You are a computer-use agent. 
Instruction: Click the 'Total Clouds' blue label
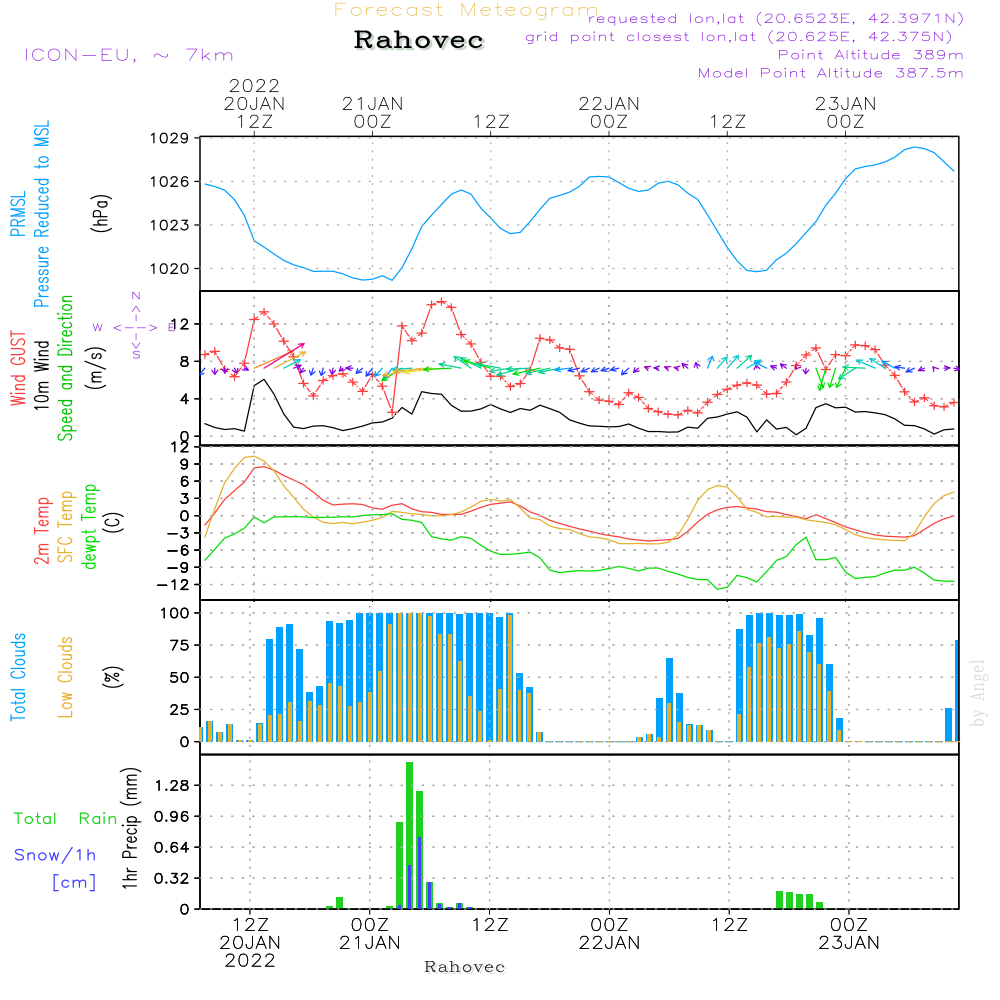[18, 677]
